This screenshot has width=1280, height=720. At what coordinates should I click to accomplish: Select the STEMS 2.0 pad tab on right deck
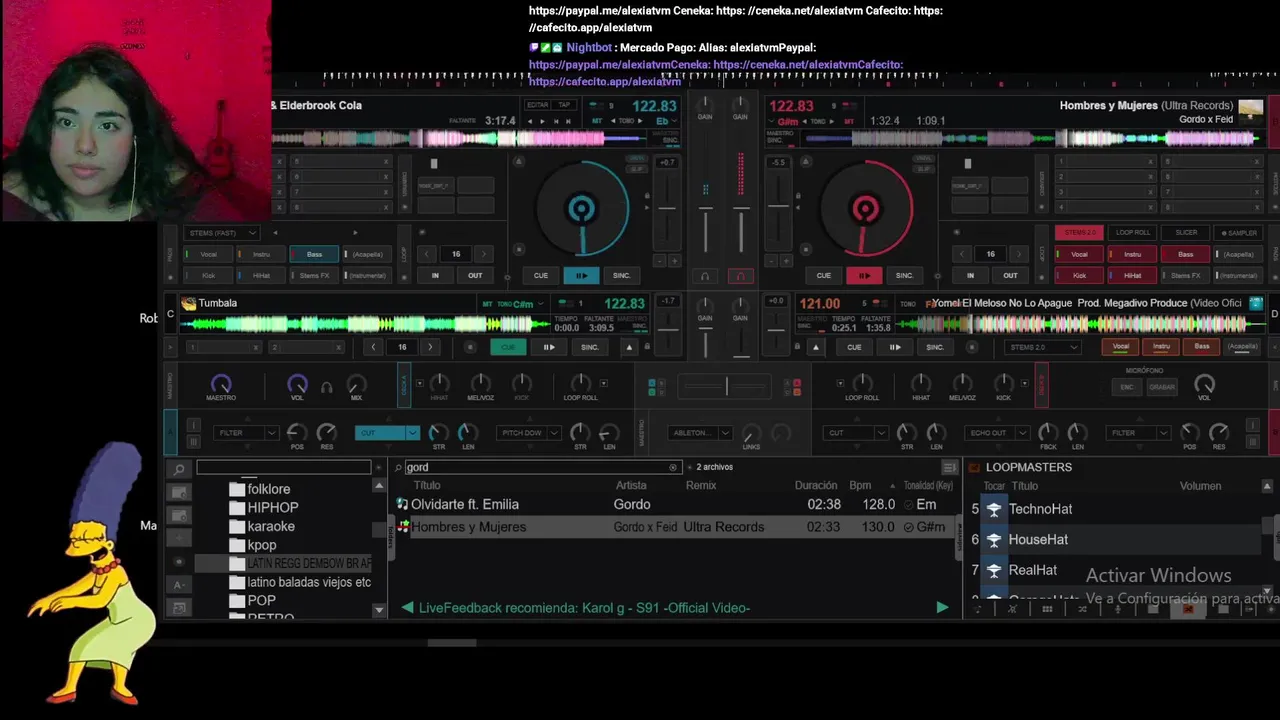click(1079, 233)
